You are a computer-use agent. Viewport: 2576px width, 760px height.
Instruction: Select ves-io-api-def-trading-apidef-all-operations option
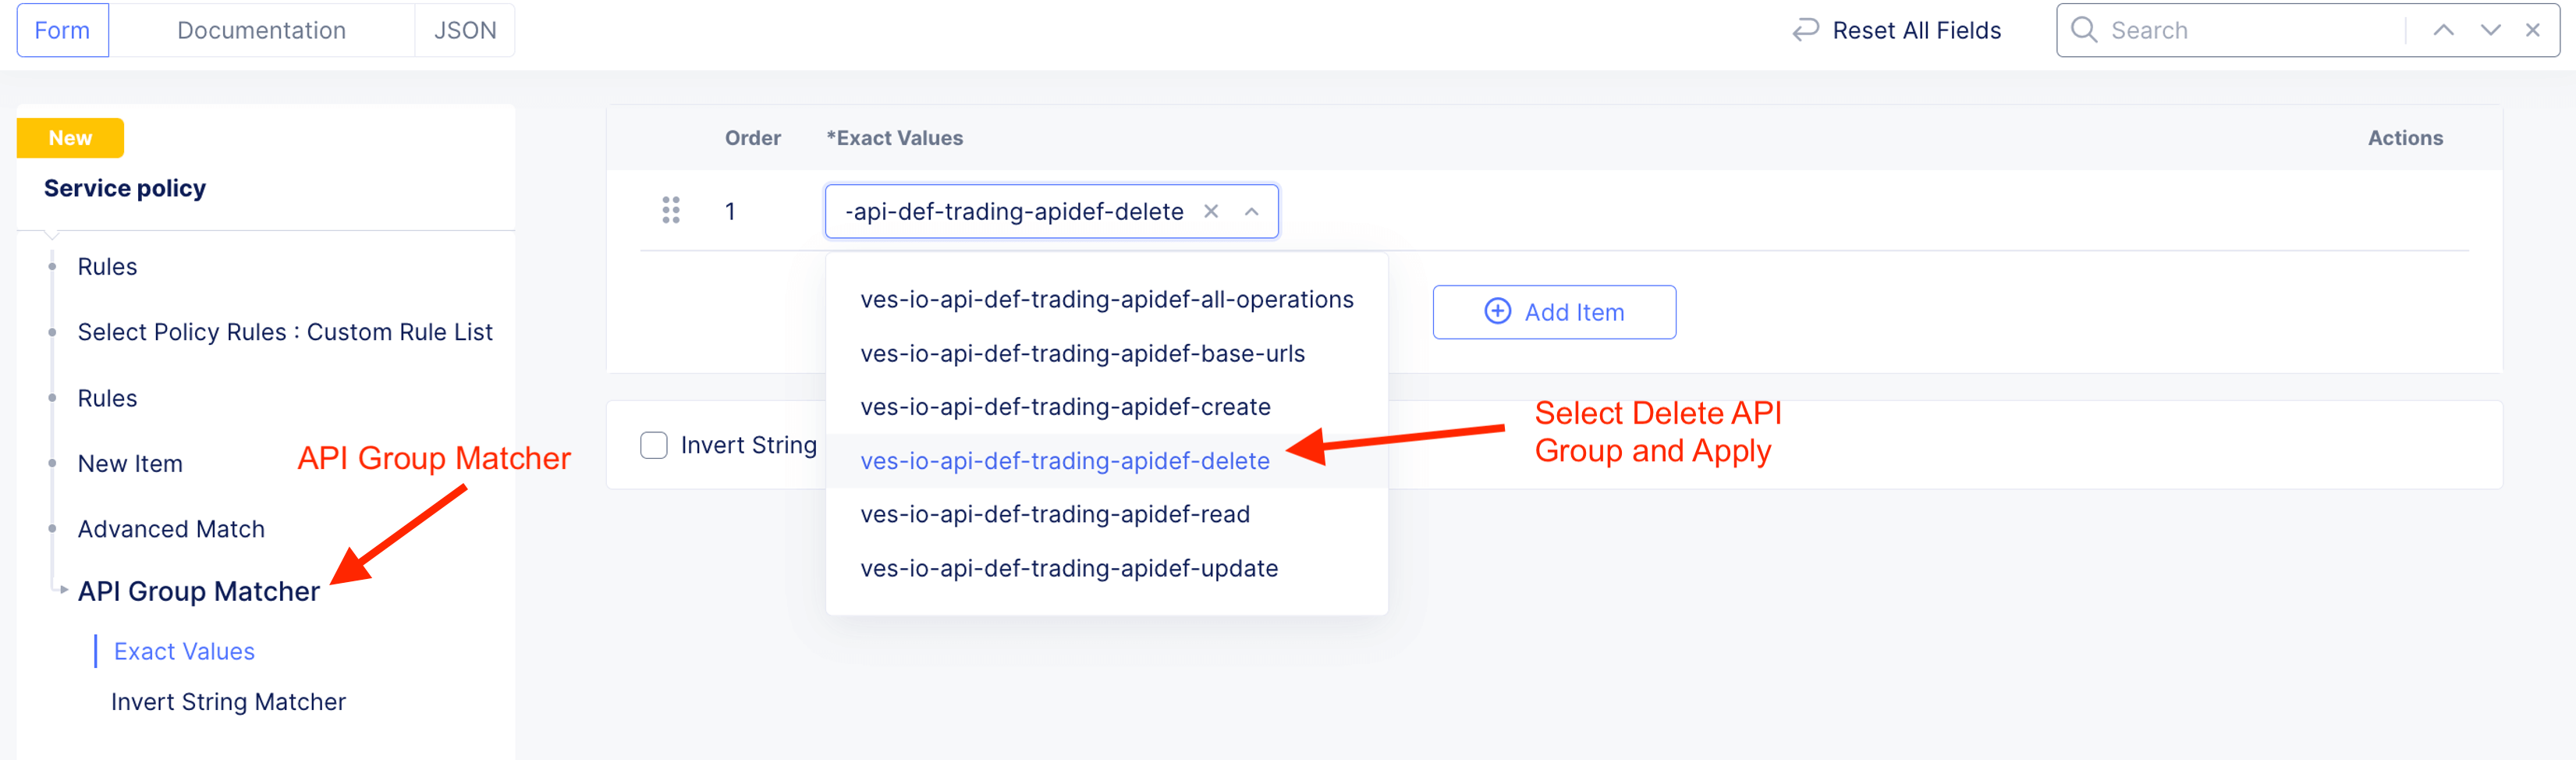[1106, 299]
